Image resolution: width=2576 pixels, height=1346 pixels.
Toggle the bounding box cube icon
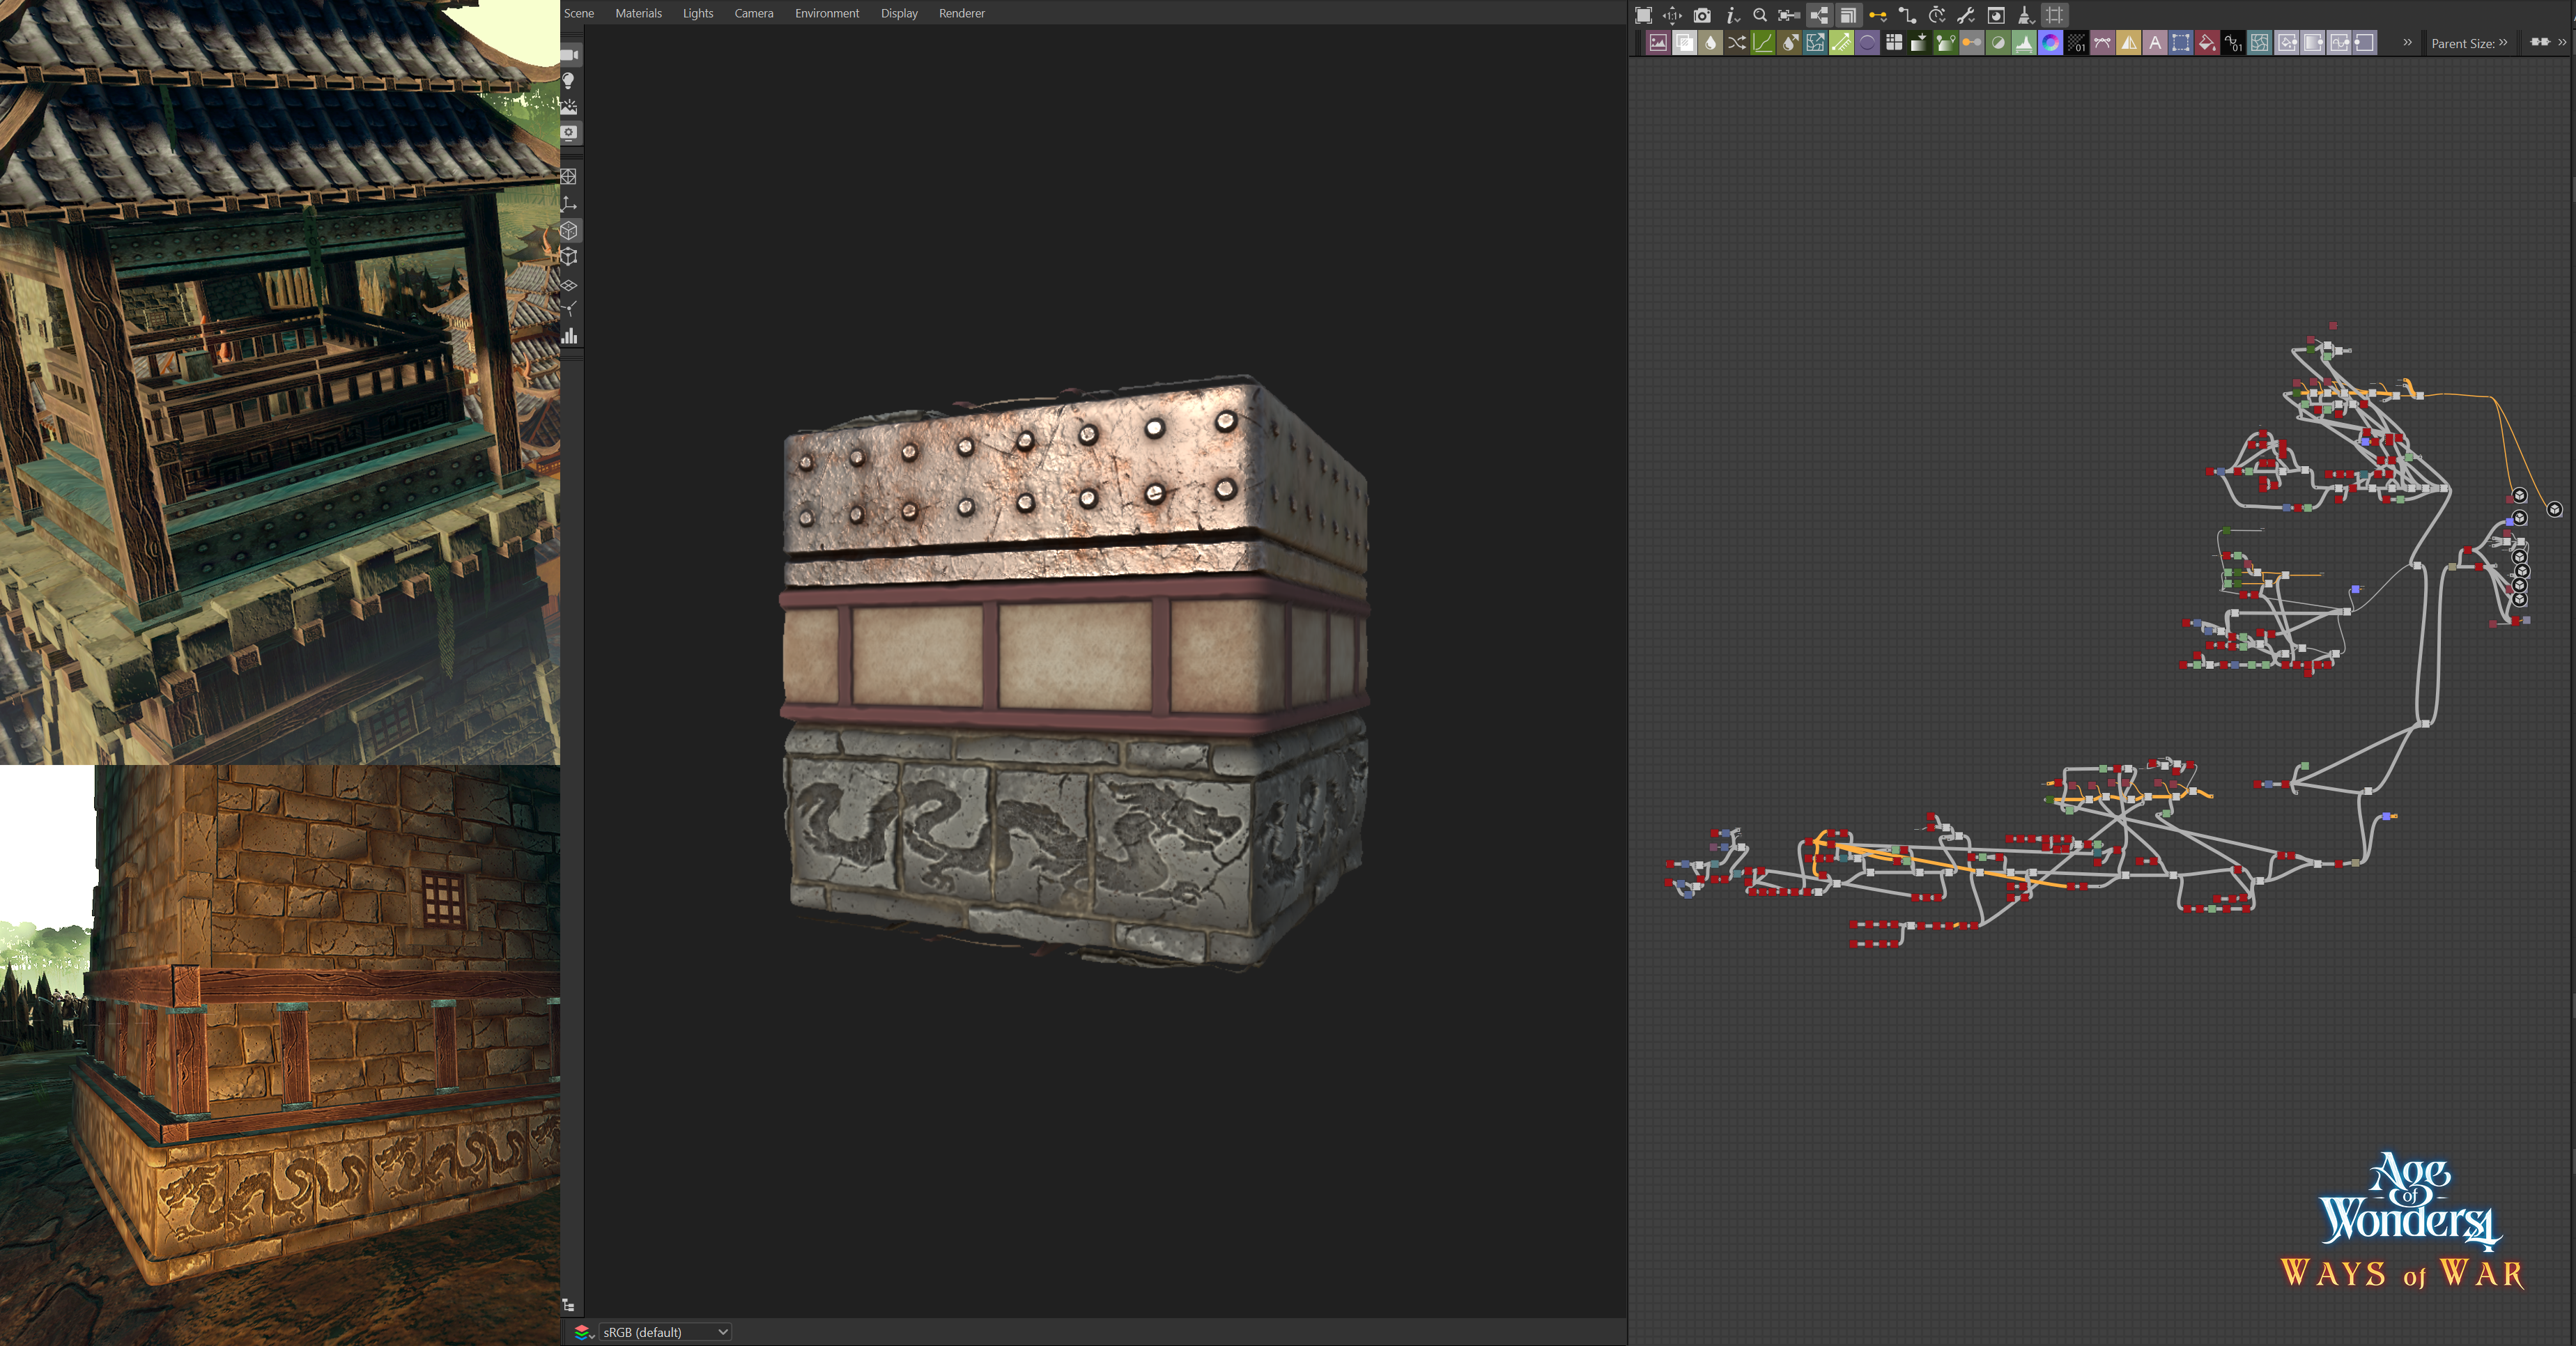[569, 257]
